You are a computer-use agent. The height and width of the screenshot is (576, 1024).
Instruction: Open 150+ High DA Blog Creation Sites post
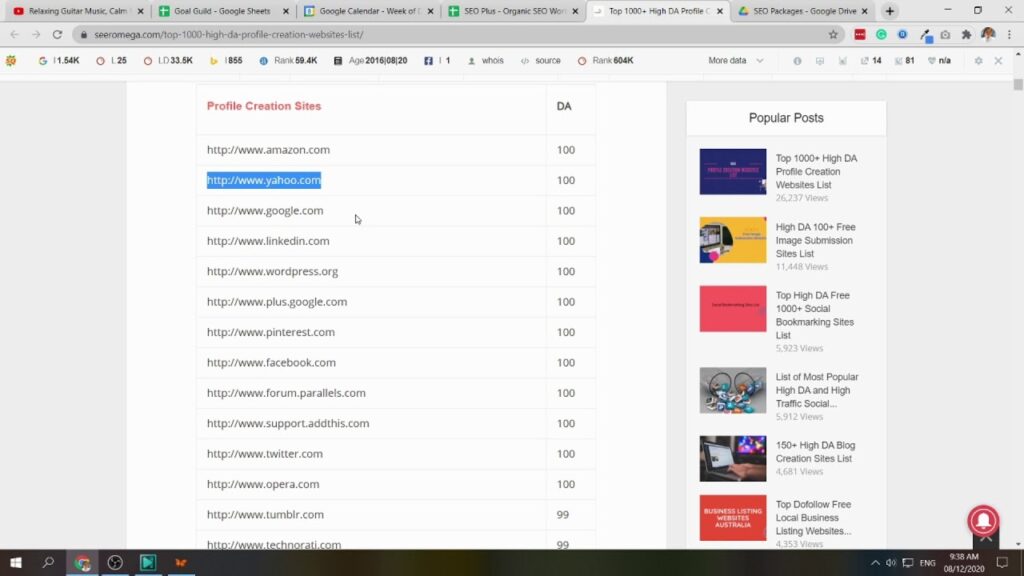point(815,452)
